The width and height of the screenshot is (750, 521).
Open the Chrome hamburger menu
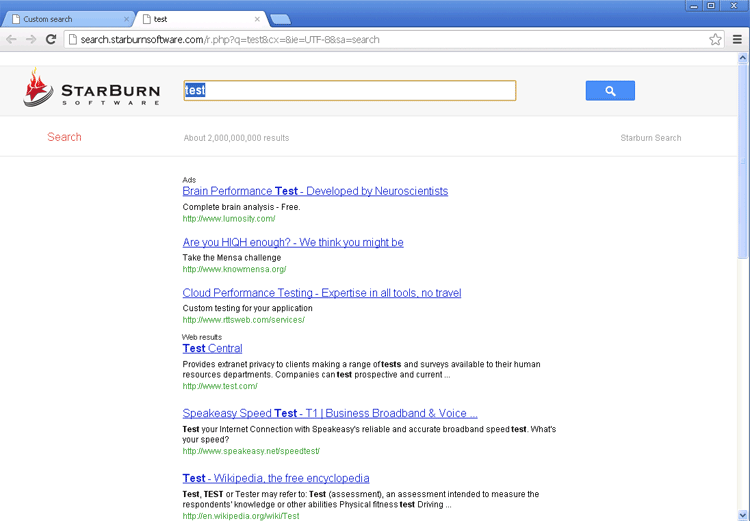point(737,39)
